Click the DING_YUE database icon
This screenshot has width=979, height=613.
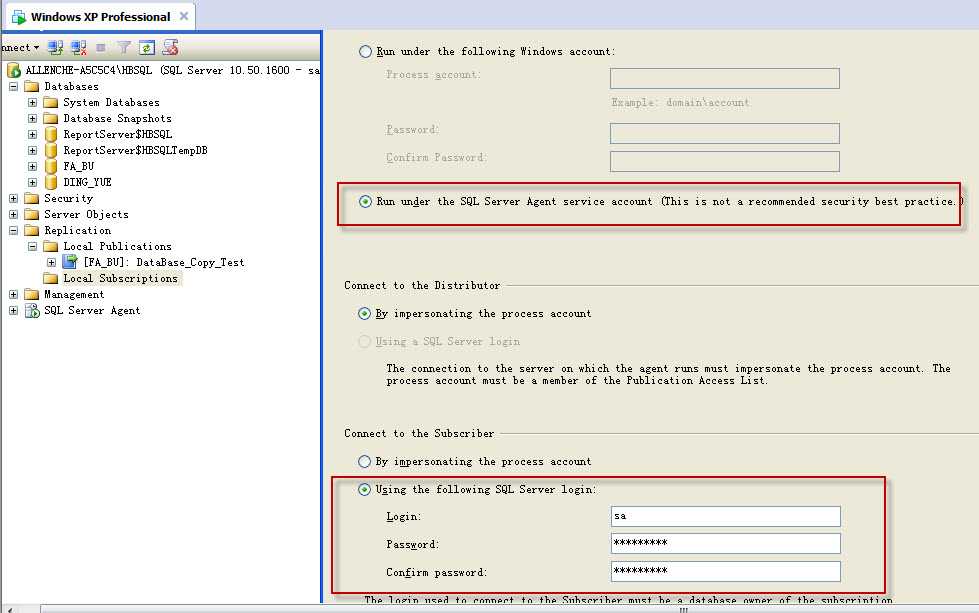point(51,182)
